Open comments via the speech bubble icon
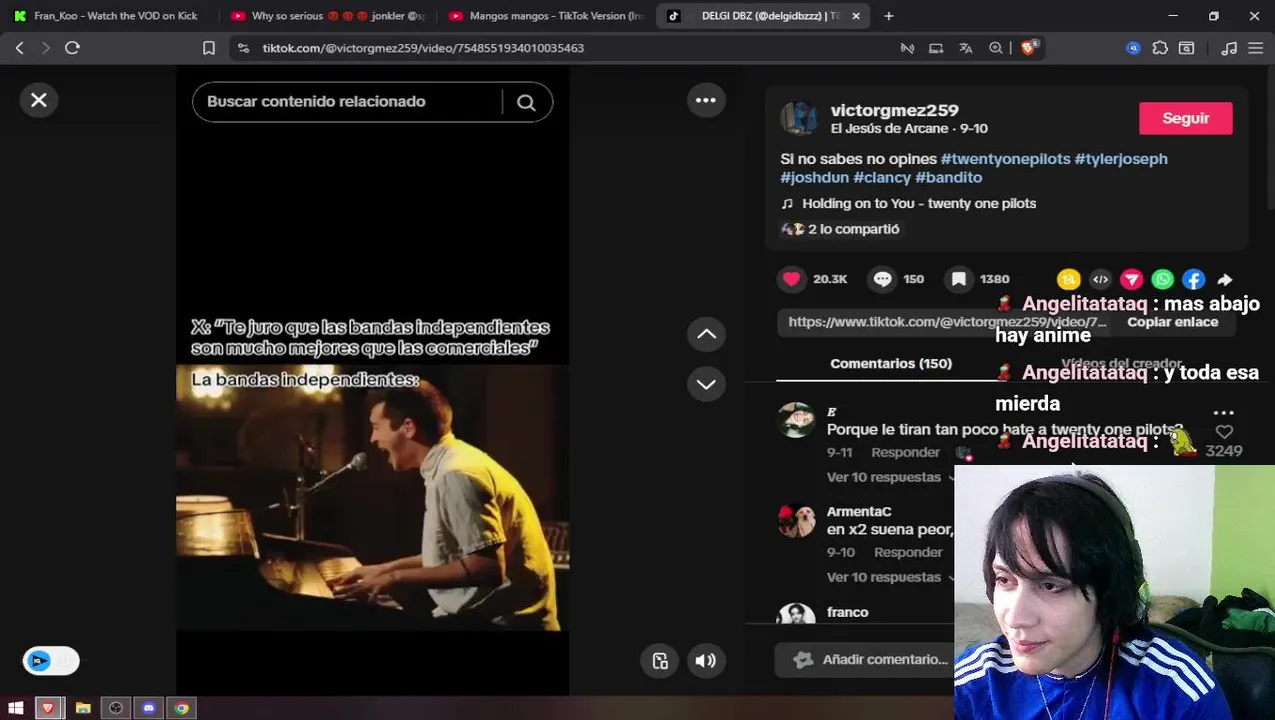1275x720 pixels. pyautogui.click(x=882, y=279)
